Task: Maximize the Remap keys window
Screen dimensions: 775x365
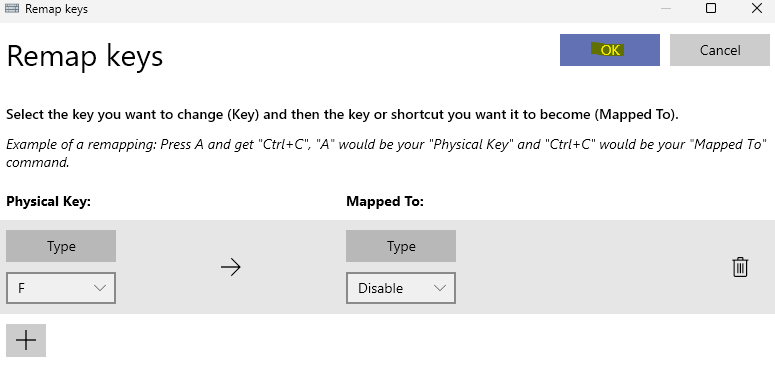Action: click(x=711, y=8)
